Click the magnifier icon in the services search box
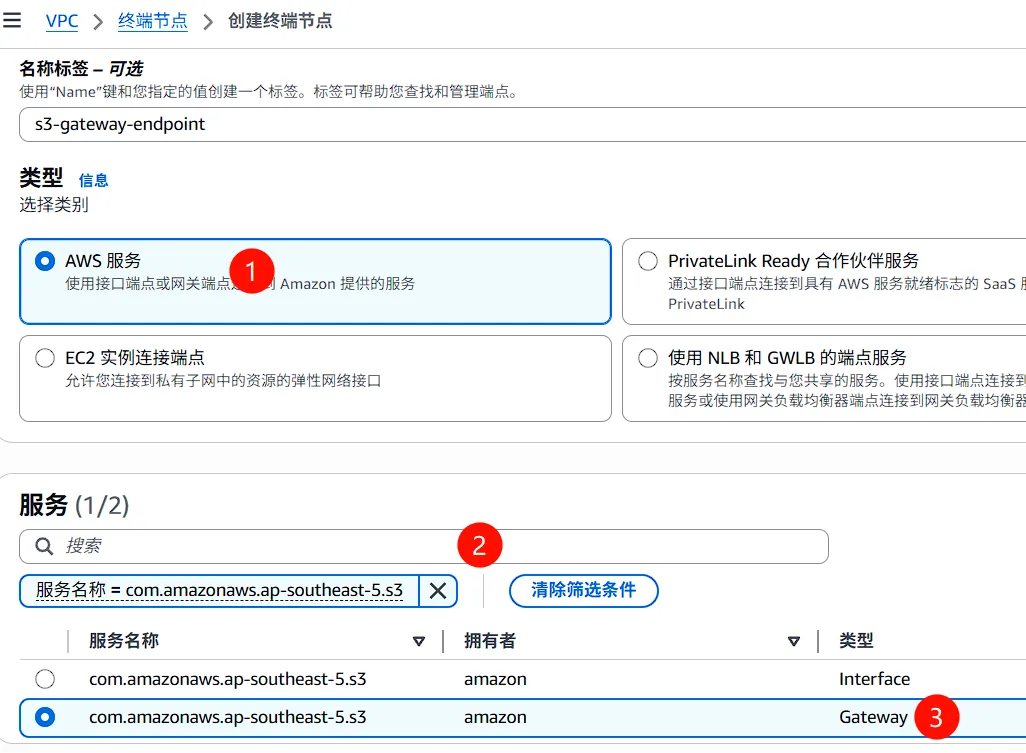Image resolution: width=1026 pixels, height=753 pixels. point(44,546)
